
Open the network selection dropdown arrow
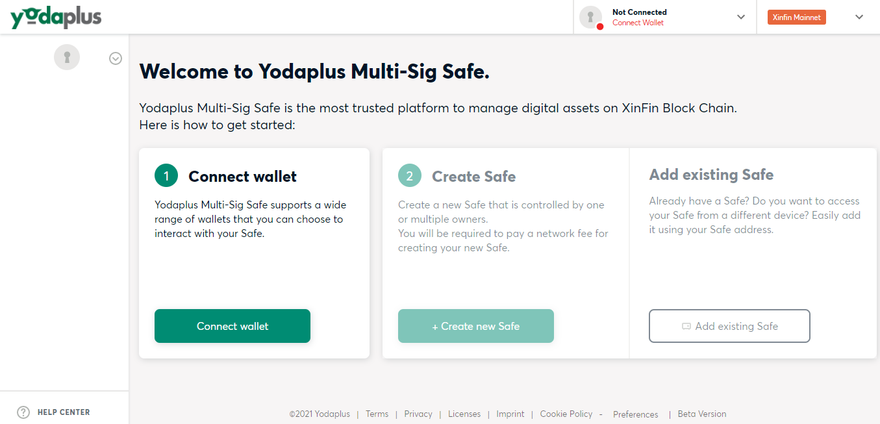[x=859, y=17]
